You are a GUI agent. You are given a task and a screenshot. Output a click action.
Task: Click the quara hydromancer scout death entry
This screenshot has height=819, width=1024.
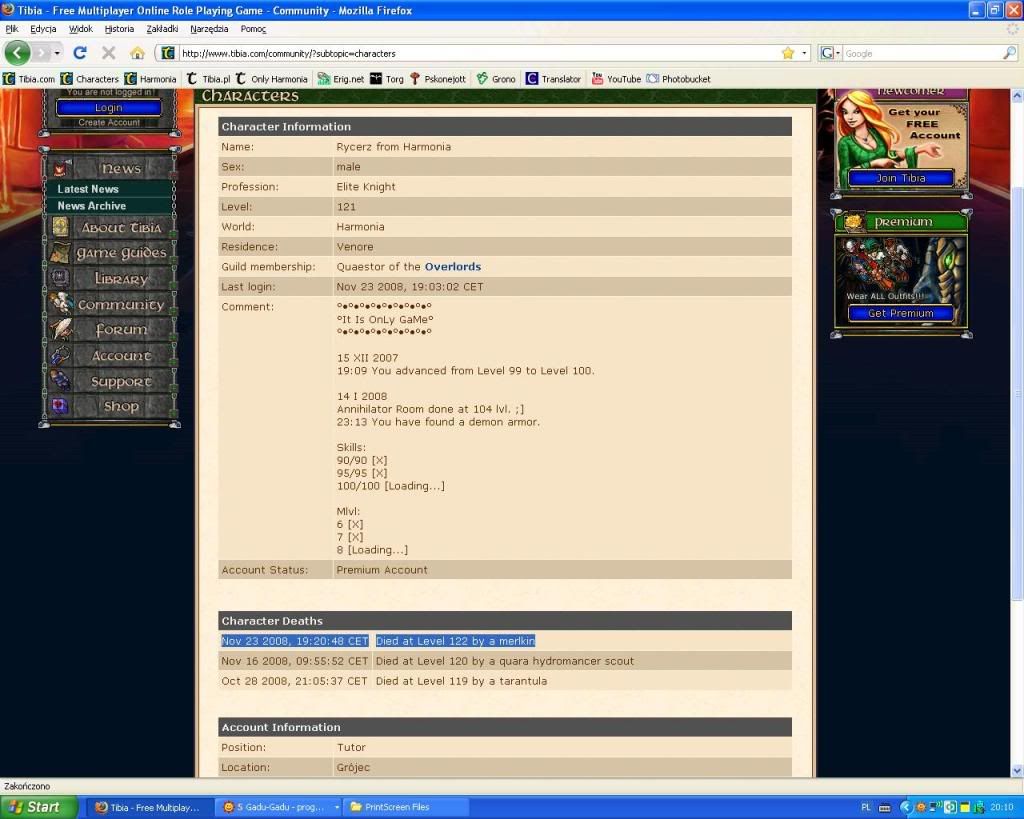pos(505,661)
